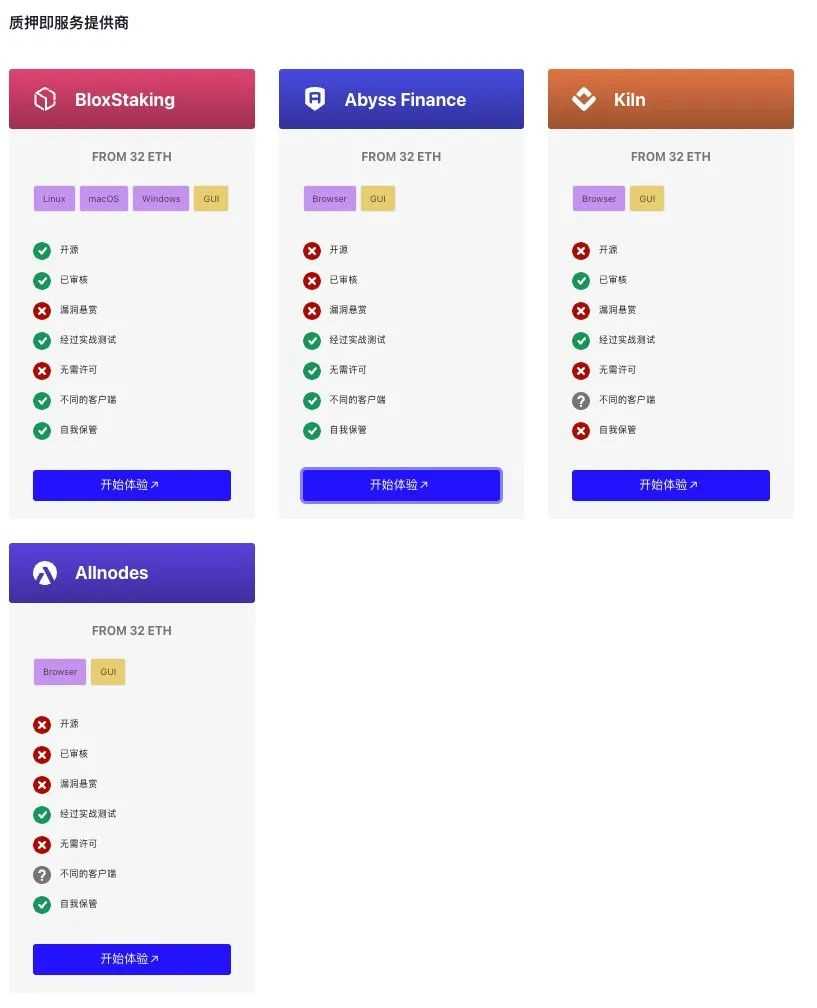Click 开始体验 on the Abyss Finance card

[x=401, y=485]
